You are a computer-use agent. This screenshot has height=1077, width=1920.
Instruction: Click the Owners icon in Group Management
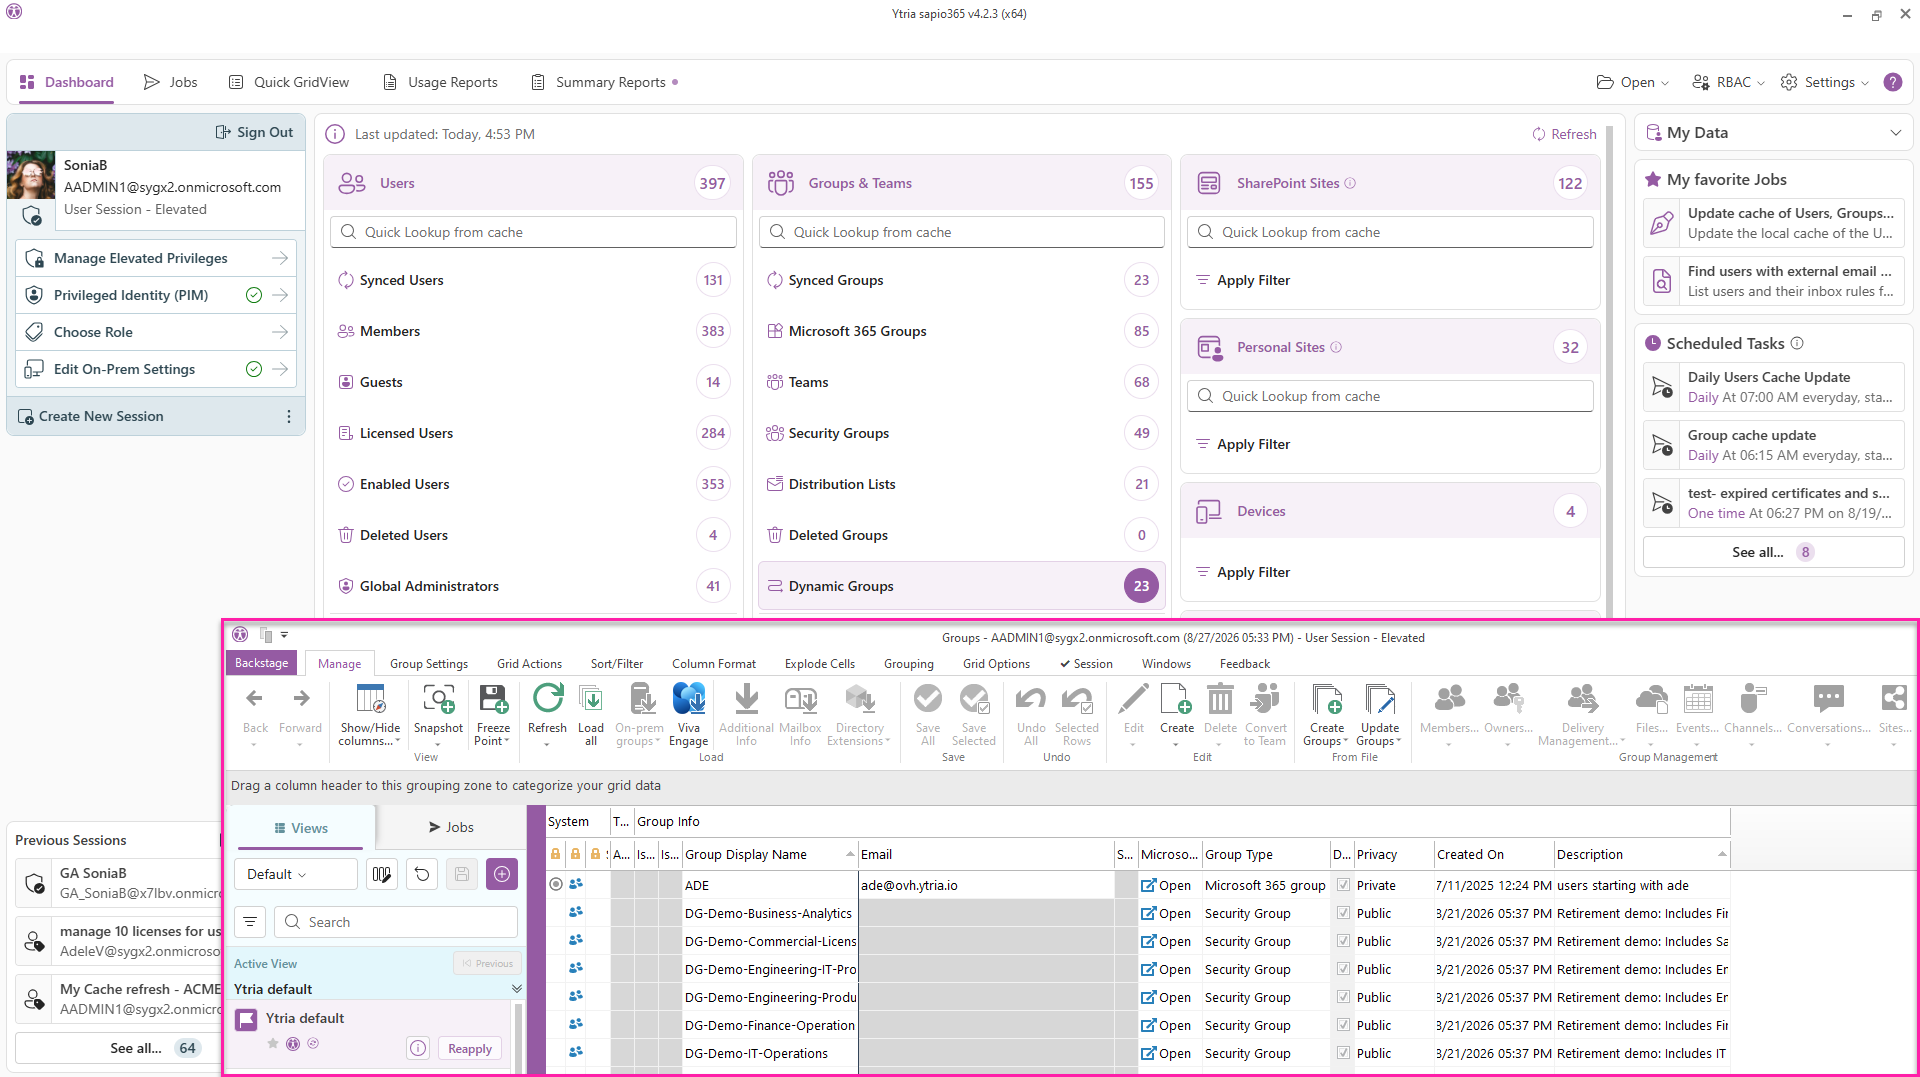click(1508, 698)
